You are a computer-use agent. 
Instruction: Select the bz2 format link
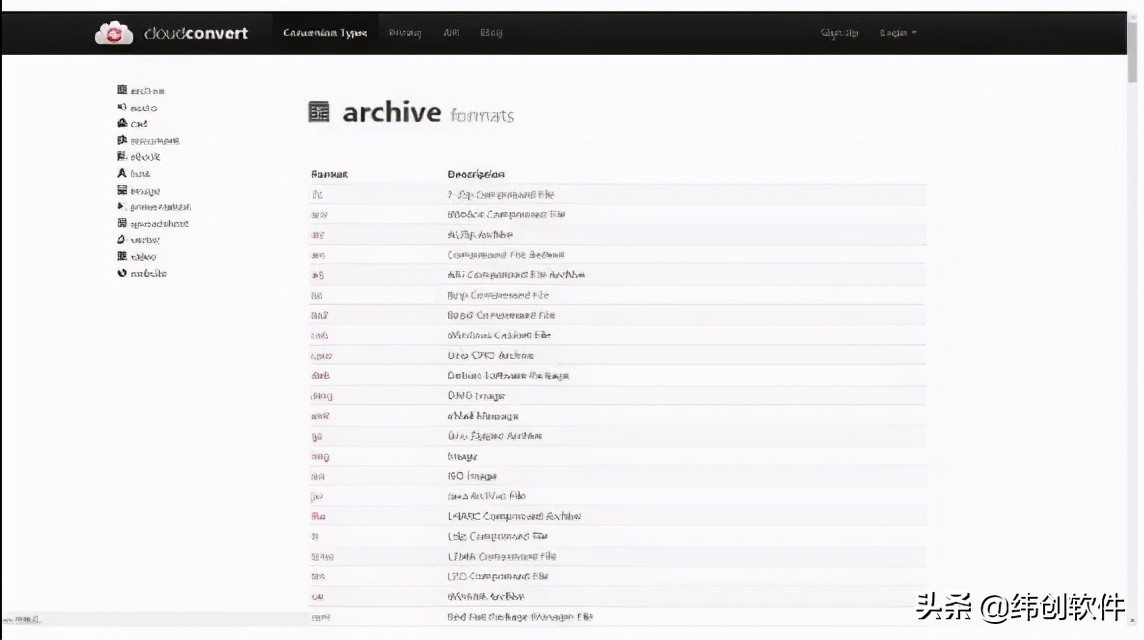click(x=320, y=315)
